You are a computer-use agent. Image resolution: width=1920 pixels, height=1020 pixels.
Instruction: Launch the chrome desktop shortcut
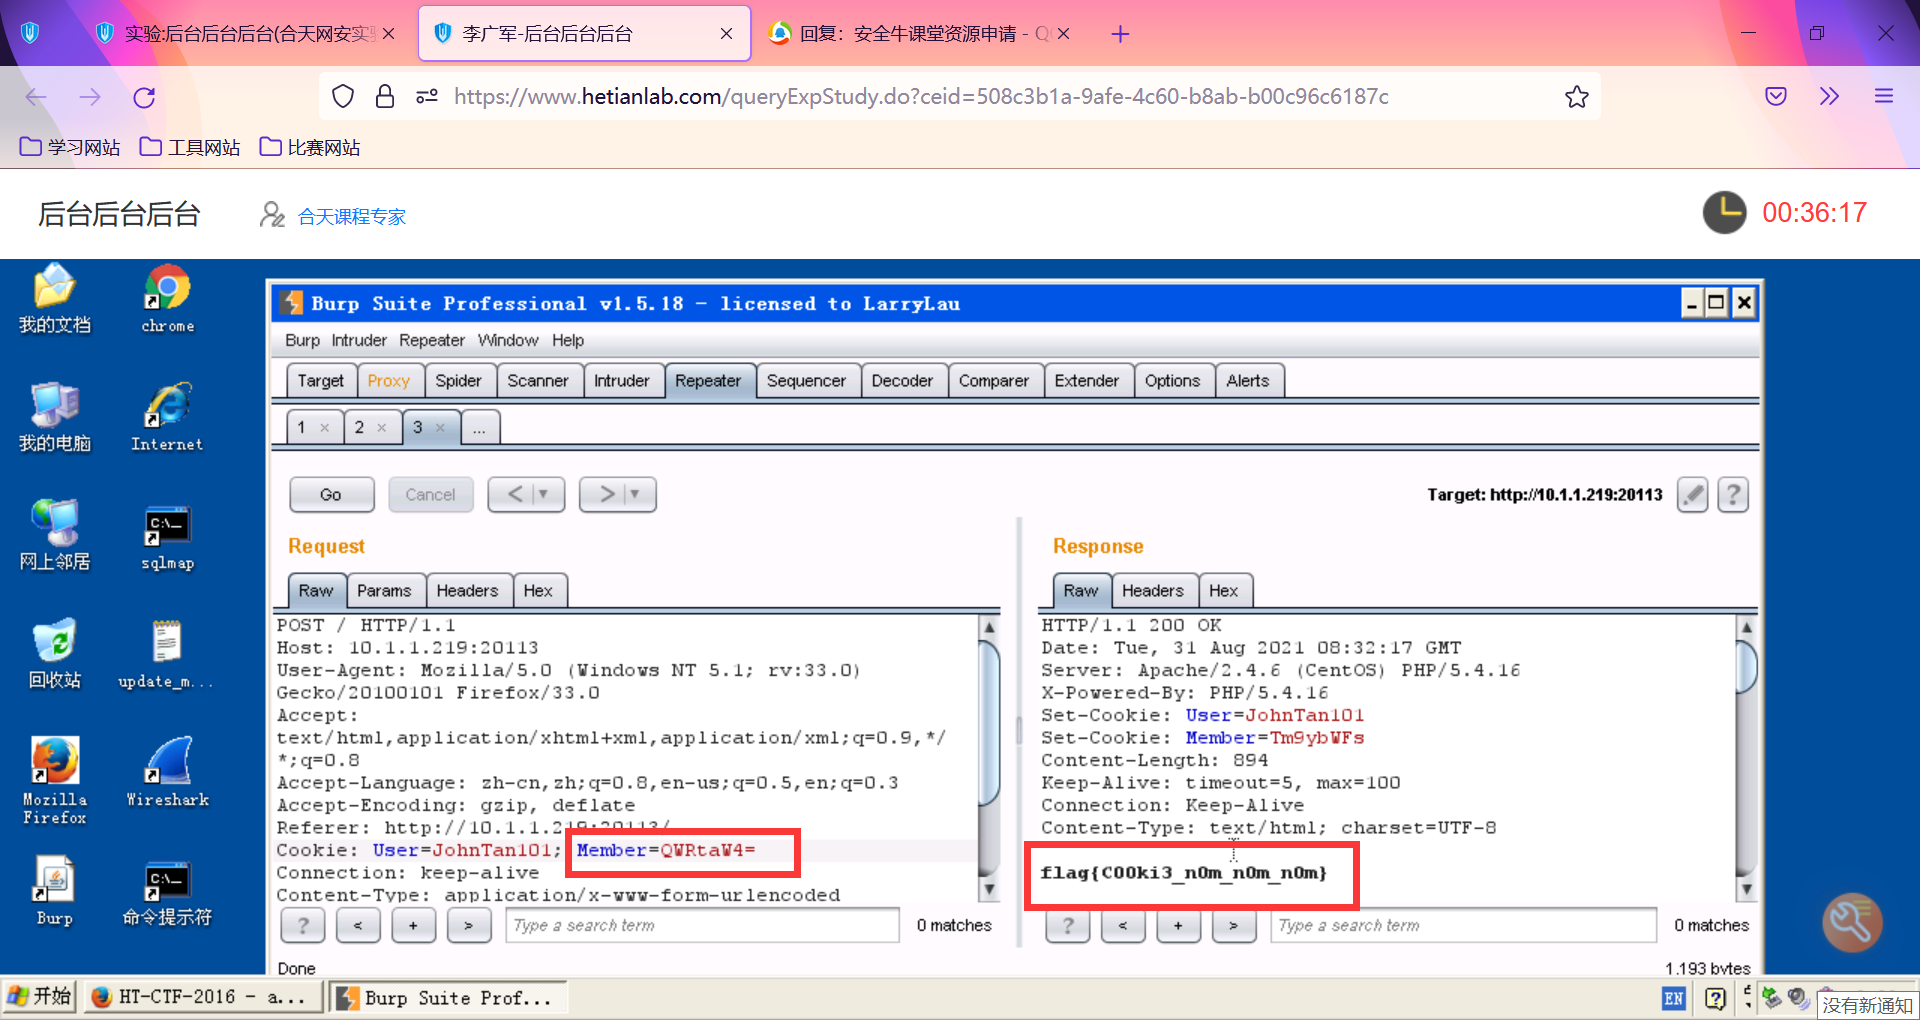(168, 299)
